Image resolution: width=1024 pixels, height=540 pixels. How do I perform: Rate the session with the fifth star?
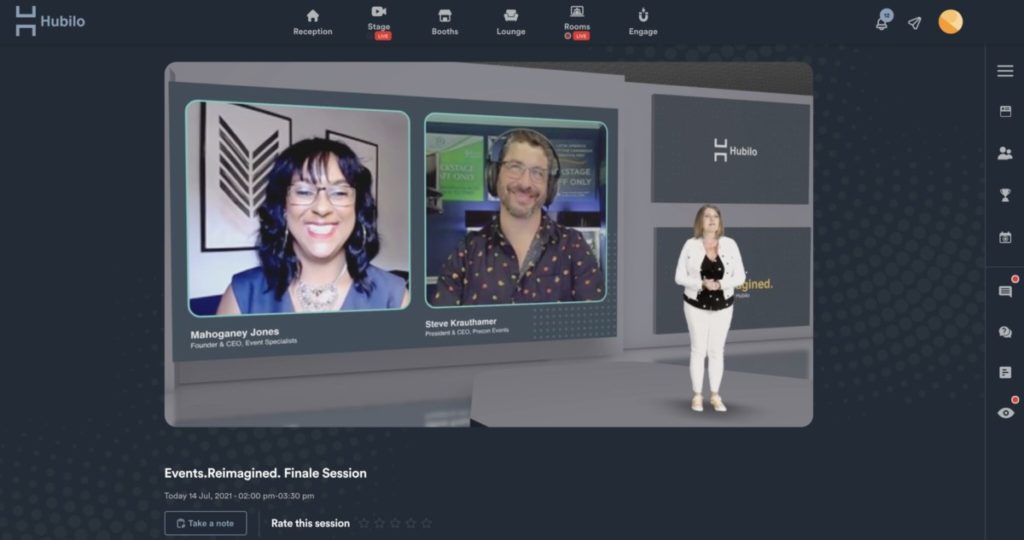(x=426, y=523)
